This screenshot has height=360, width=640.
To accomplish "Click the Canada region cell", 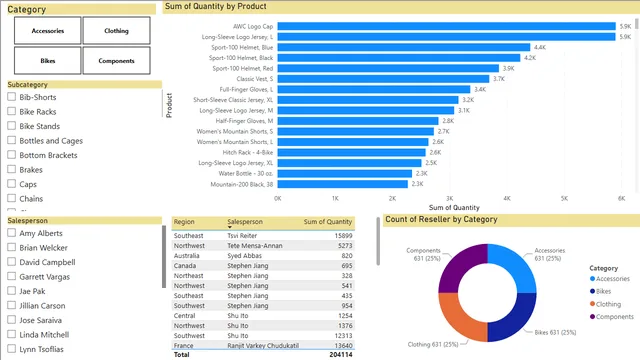I will click(185, 266).
